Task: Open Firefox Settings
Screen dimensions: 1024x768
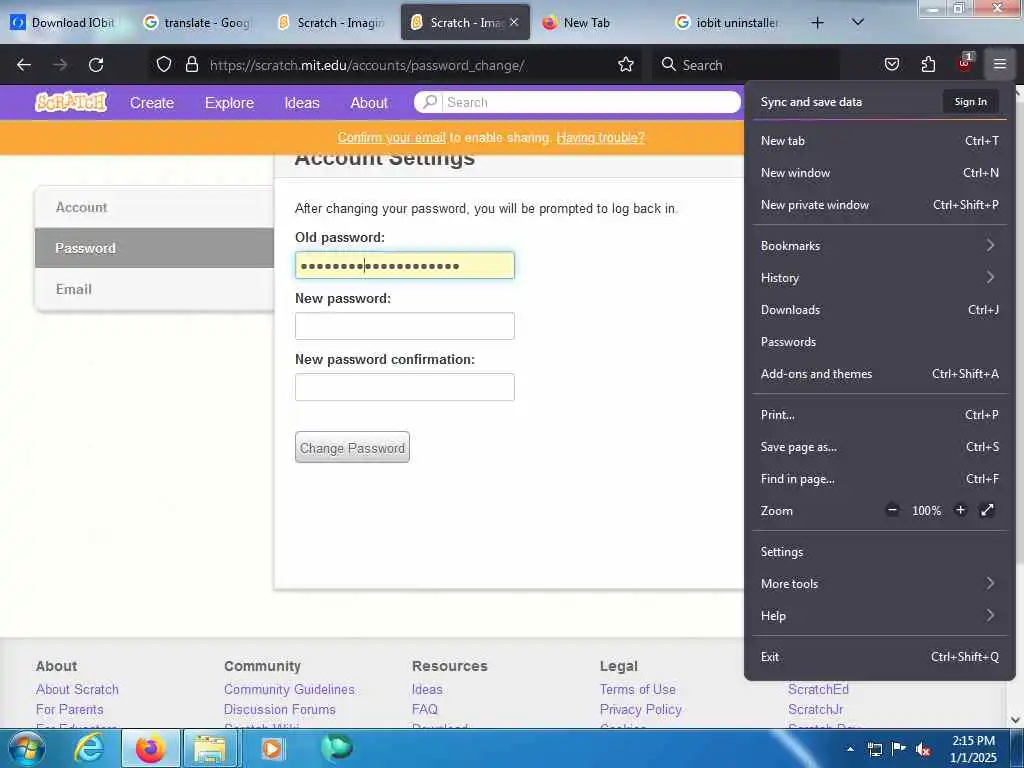Action: point(878,551)
